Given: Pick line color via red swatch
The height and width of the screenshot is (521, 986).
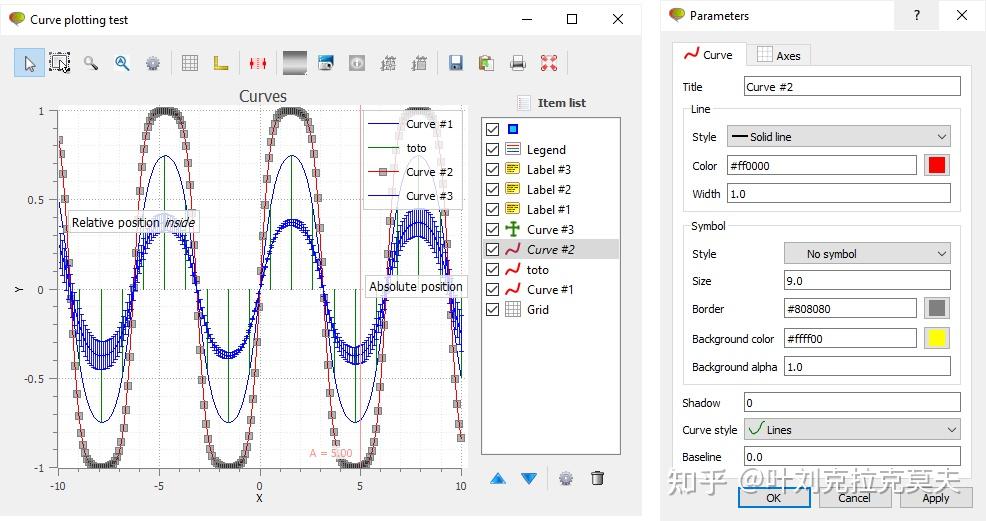Looking at the screenshot, I should coord(937,165).
